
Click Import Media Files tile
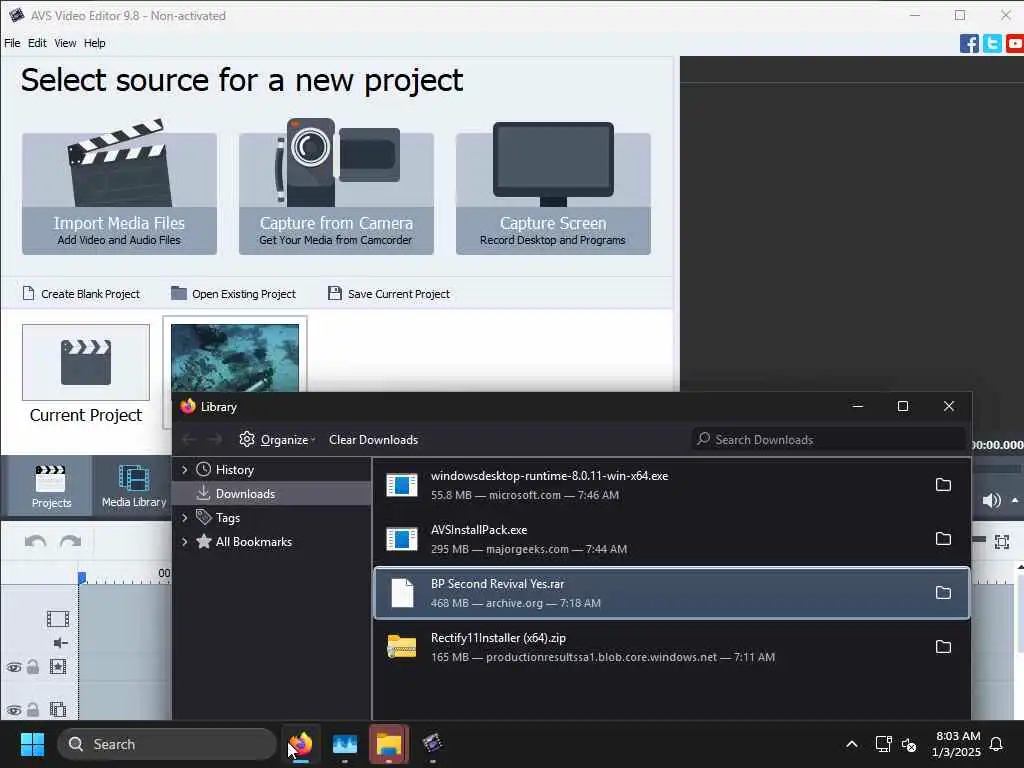pos(120,193)
